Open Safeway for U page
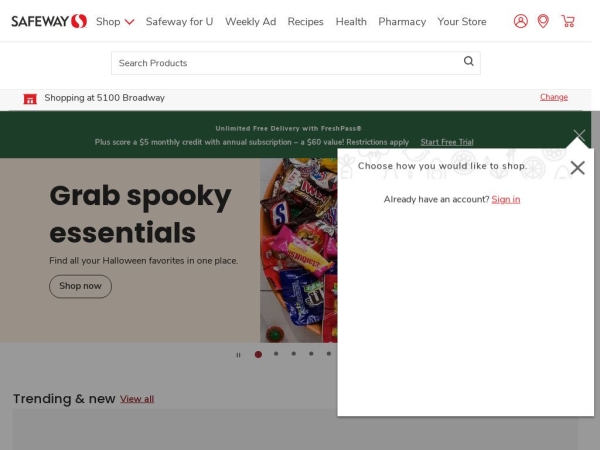 [179, 22]
